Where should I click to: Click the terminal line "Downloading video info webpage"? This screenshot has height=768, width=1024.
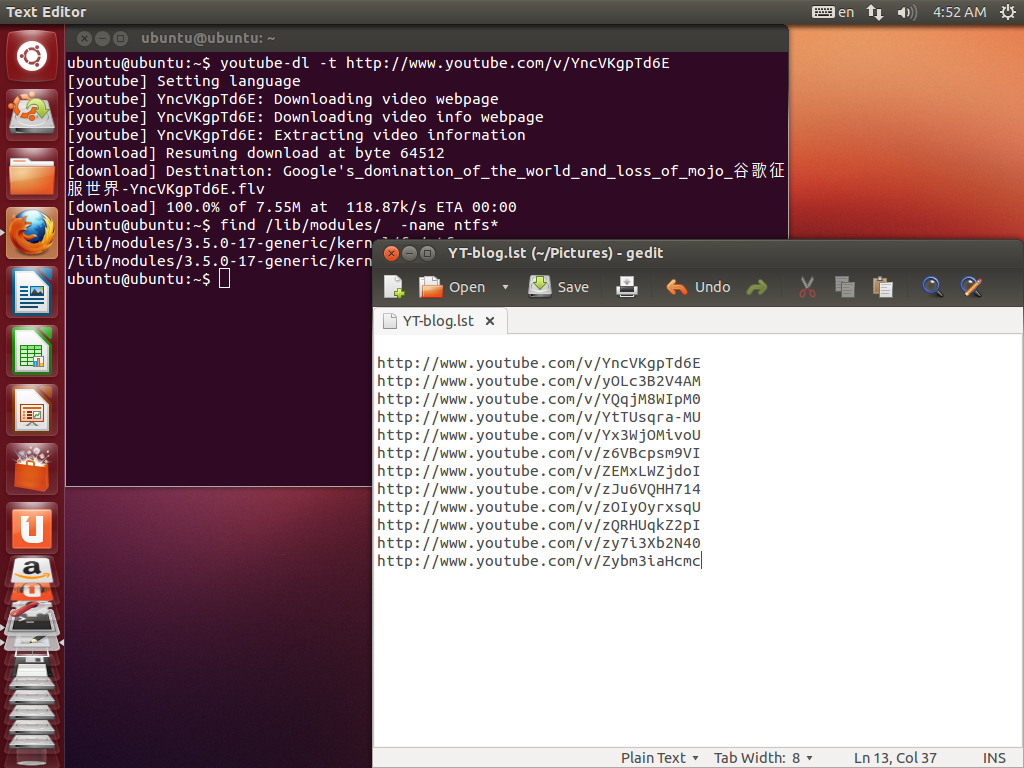point(305,117)
